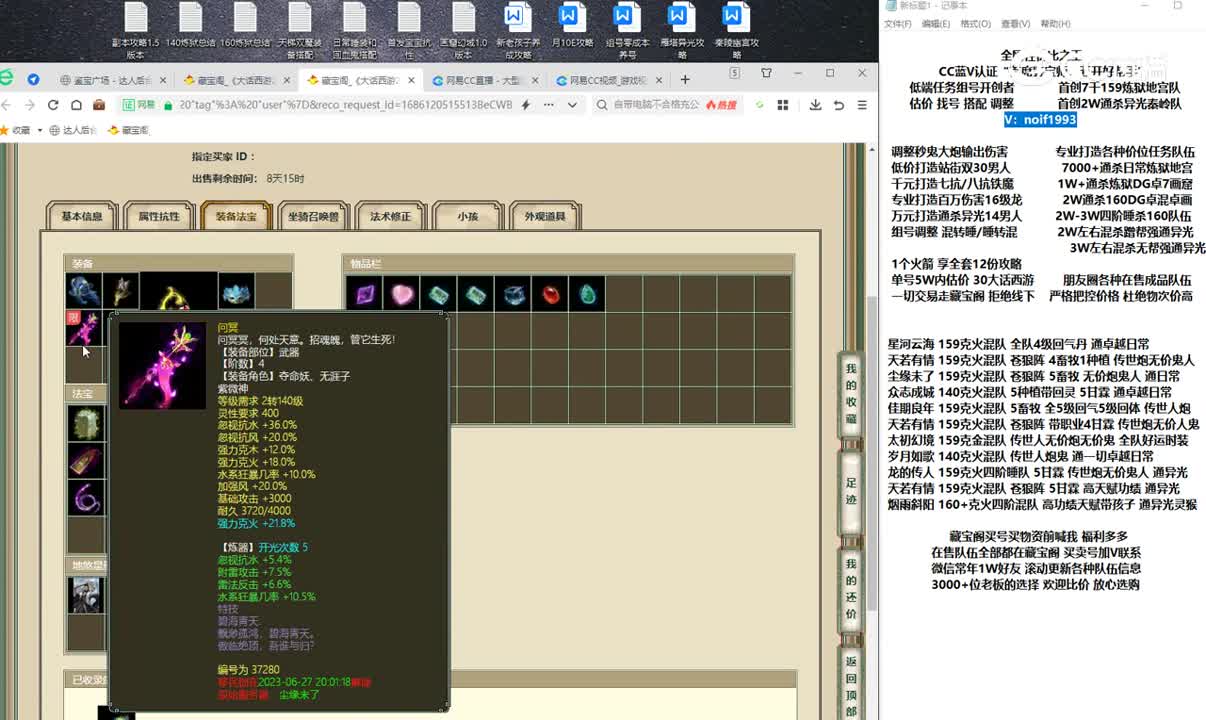
Task: Switch to the 属性抗性 tab
Action: point(159,216)
